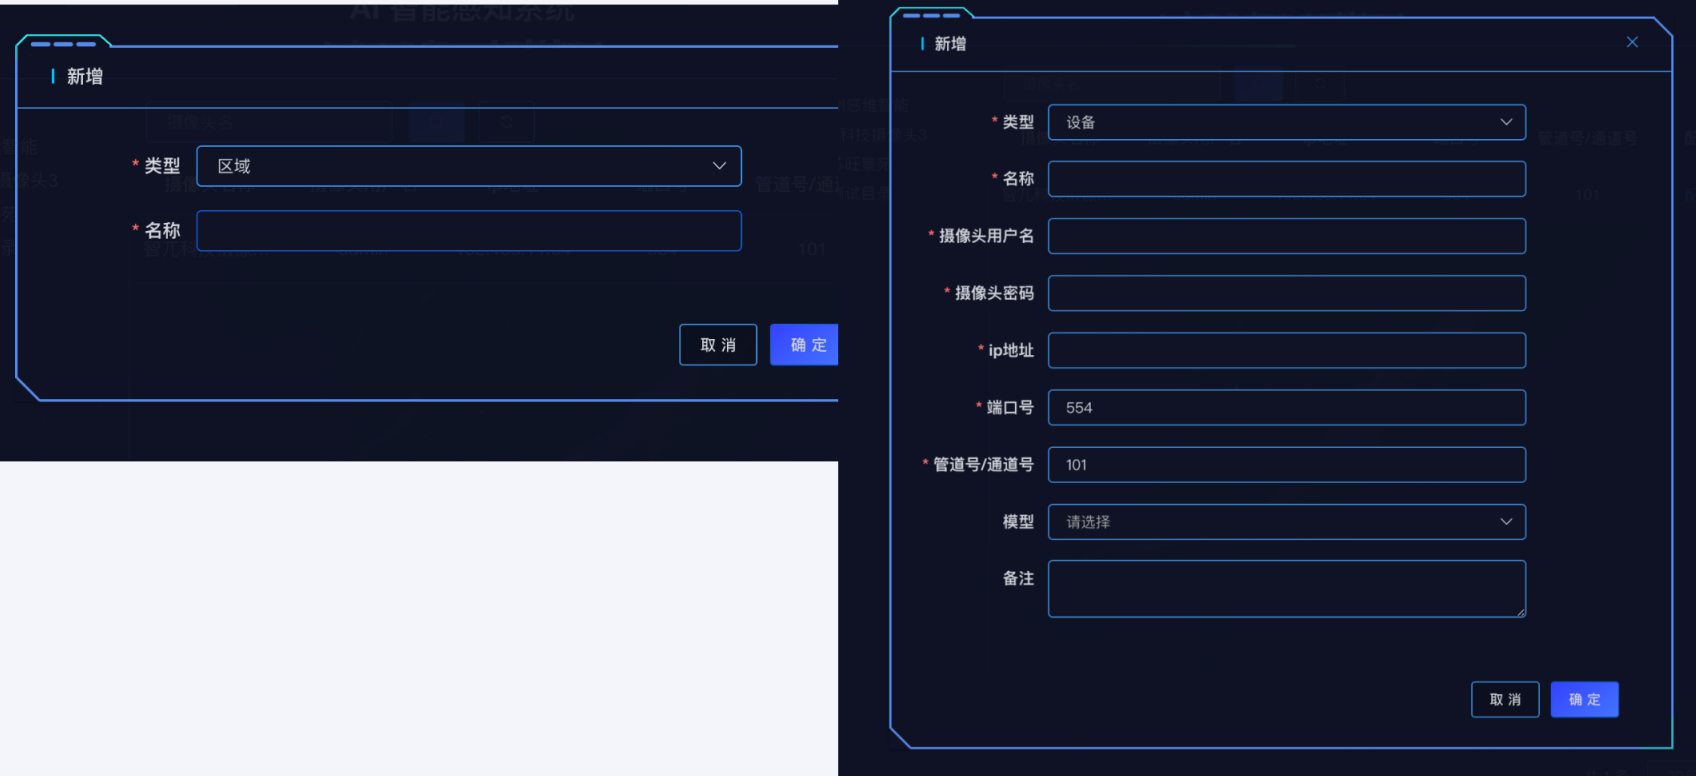The height and width of the screenshot is (776, 1696).
Task: Open the 类型 dropdown showing 设备
Action: (x=1286, y=122)
